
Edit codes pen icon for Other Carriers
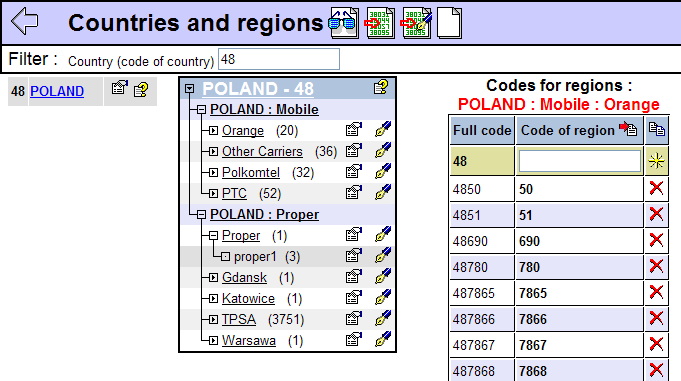pyautogui.click(x=383, y=150)
